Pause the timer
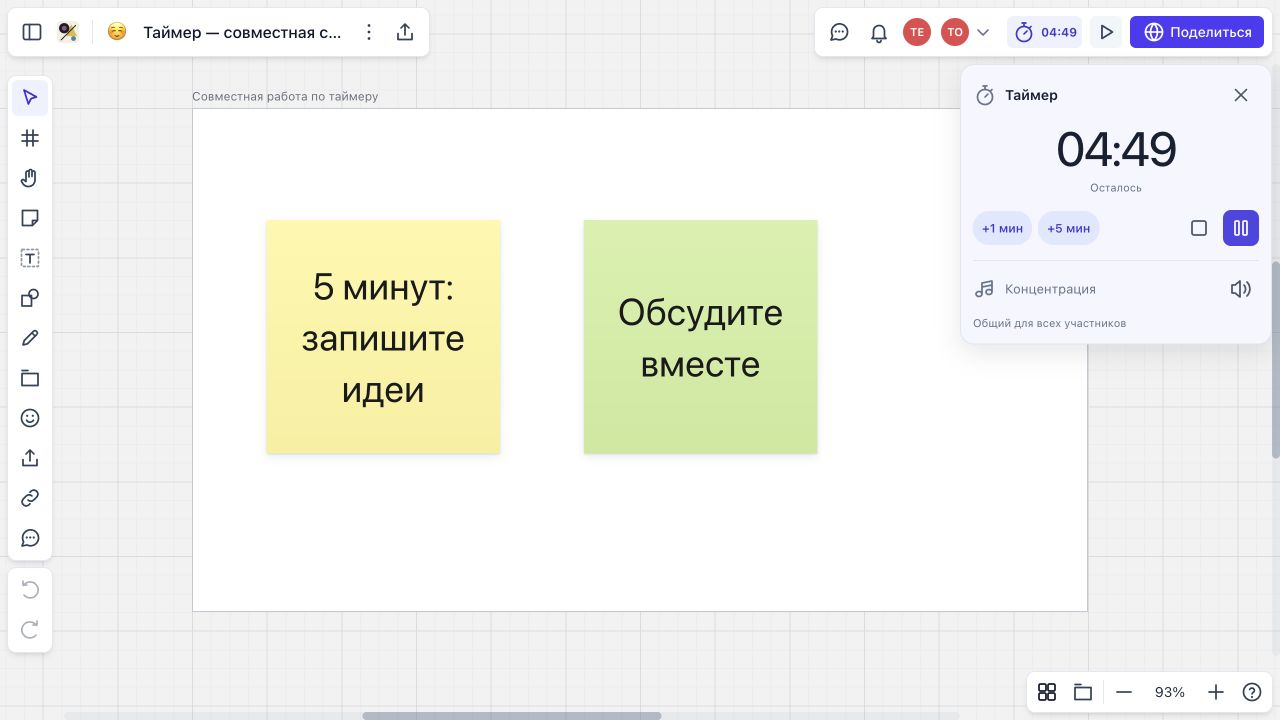Image resolution: width=1280 pixels, height=720 pixels. (1241, 228)
